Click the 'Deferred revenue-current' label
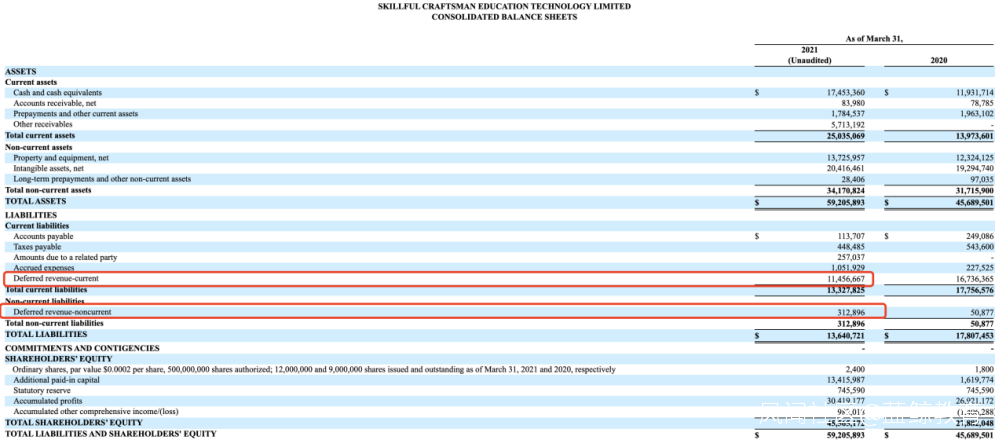The height and width of the screenshot is (440, 995). pyautogui.click(x=56, y=279)
